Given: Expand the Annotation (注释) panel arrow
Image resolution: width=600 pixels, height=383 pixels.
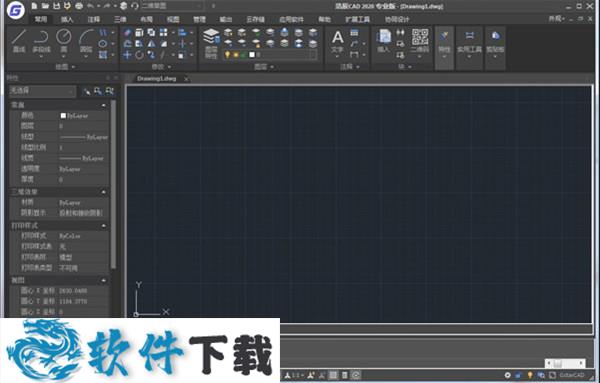Looking at the screenshot, I should 358,67.
